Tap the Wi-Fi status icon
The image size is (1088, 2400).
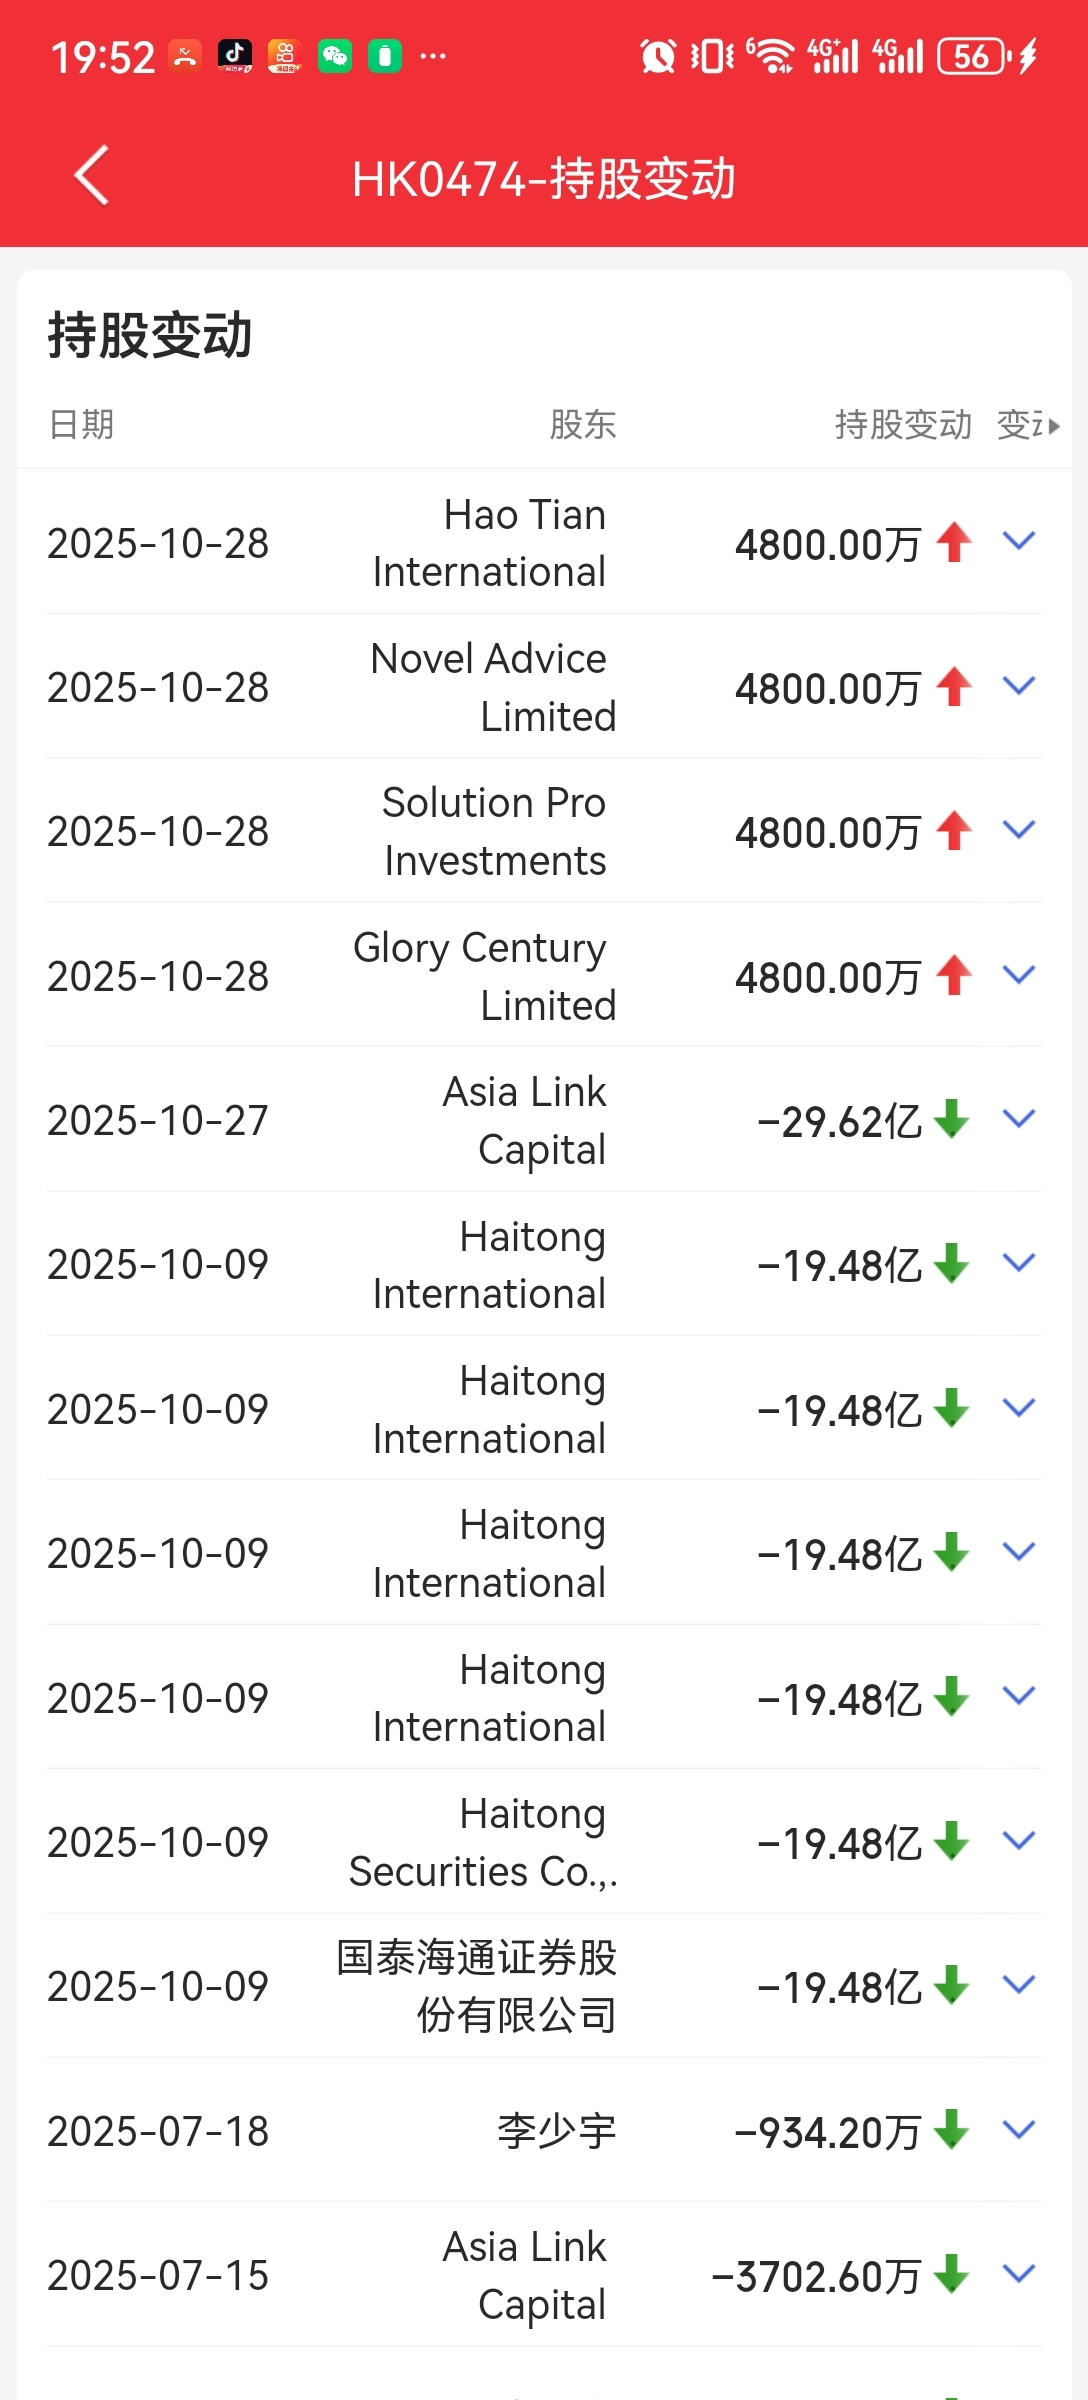(x=773, y=57)
